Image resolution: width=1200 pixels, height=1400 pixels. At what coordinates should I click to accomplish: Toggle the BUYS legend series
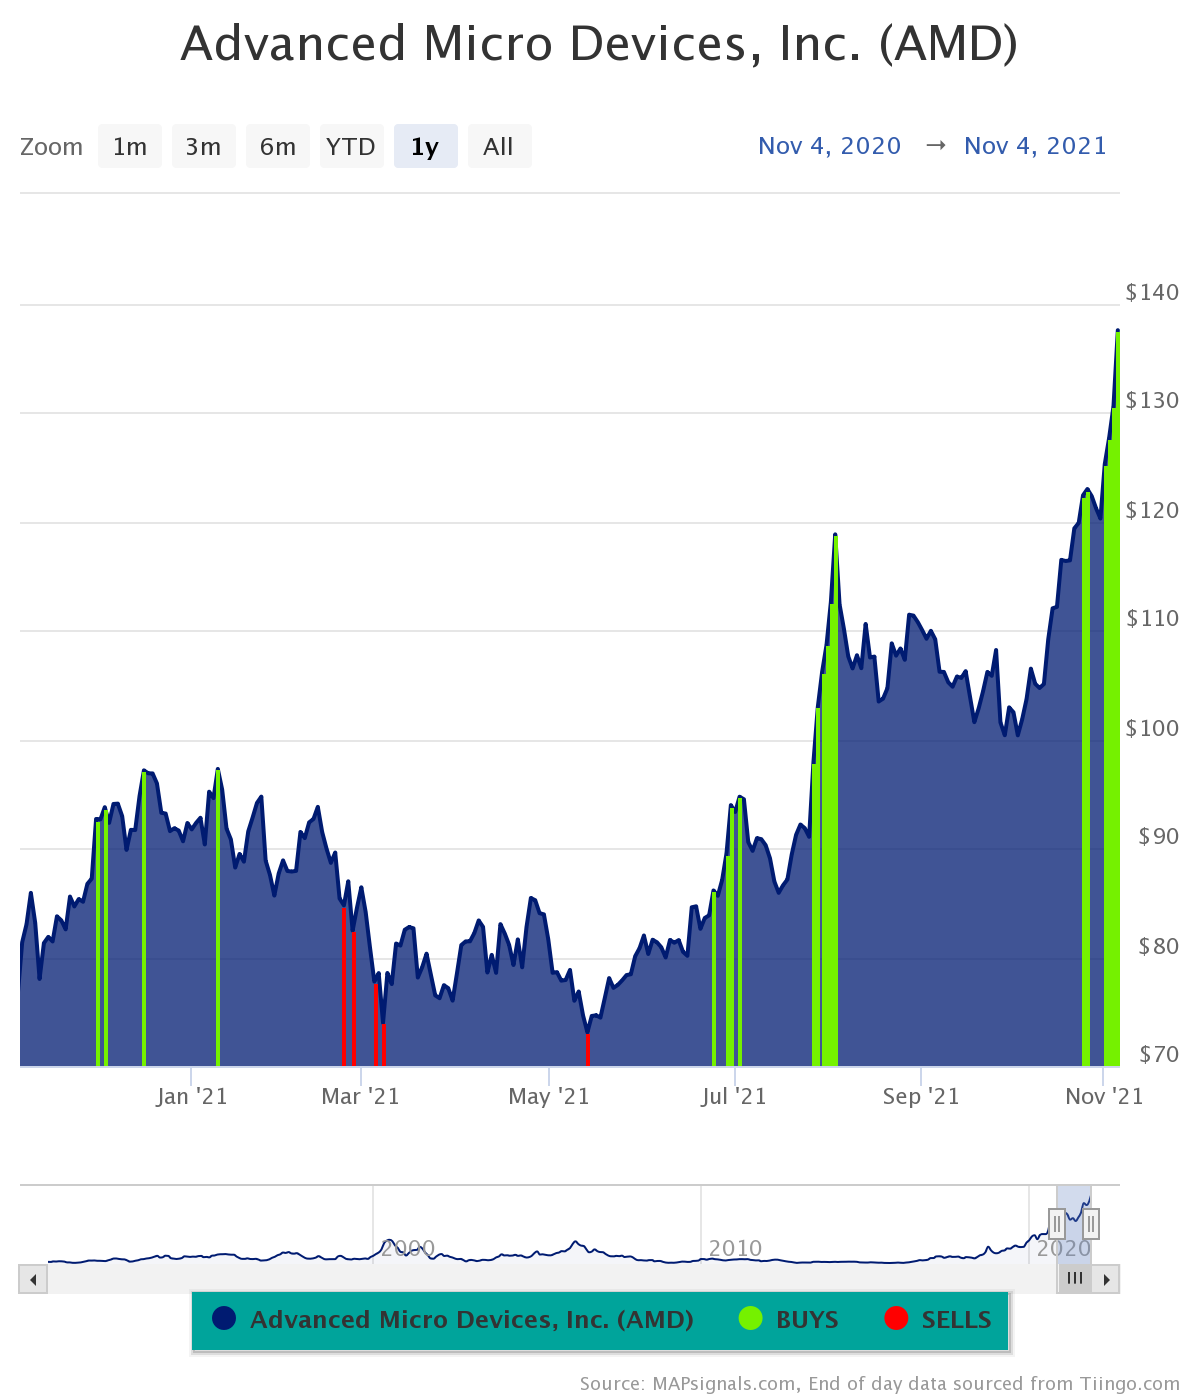(789, 1319)
